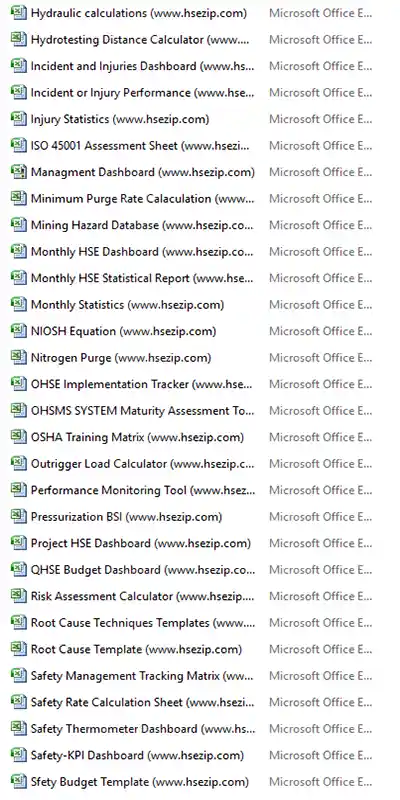Click the Outrigger Load Calculator icon
Image resolution: width=400 pixels, height=800 pixels.
coord(19,464)
